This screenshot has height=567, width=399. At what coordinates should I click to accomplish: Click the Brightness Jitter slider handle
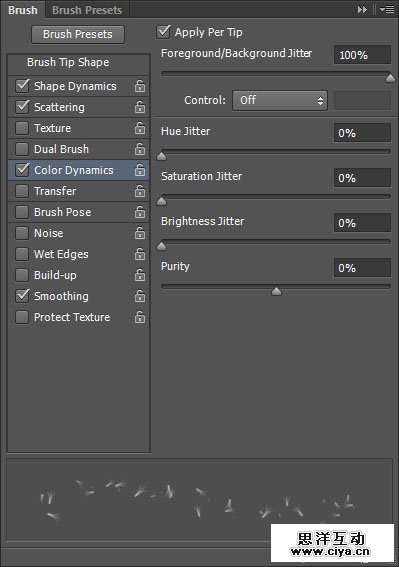[161, 246]
